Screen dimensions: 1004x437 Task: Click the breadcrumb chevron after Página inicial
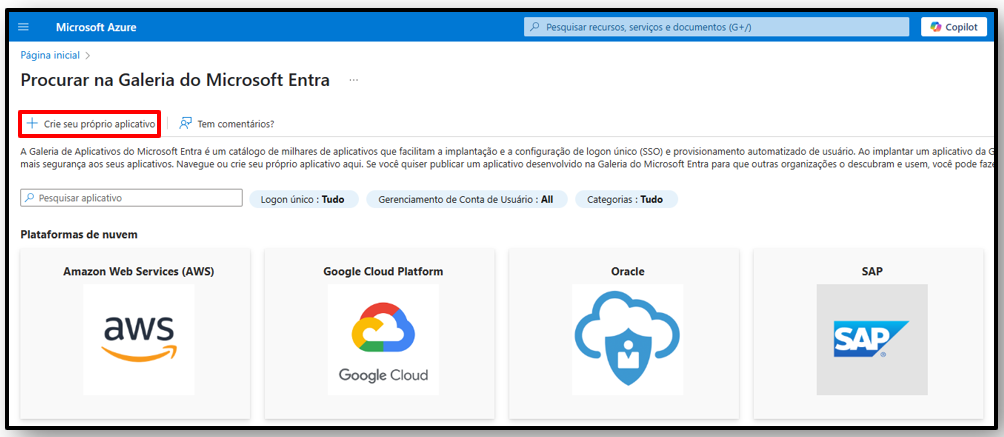pyautogui.click(x=87, y=56)
